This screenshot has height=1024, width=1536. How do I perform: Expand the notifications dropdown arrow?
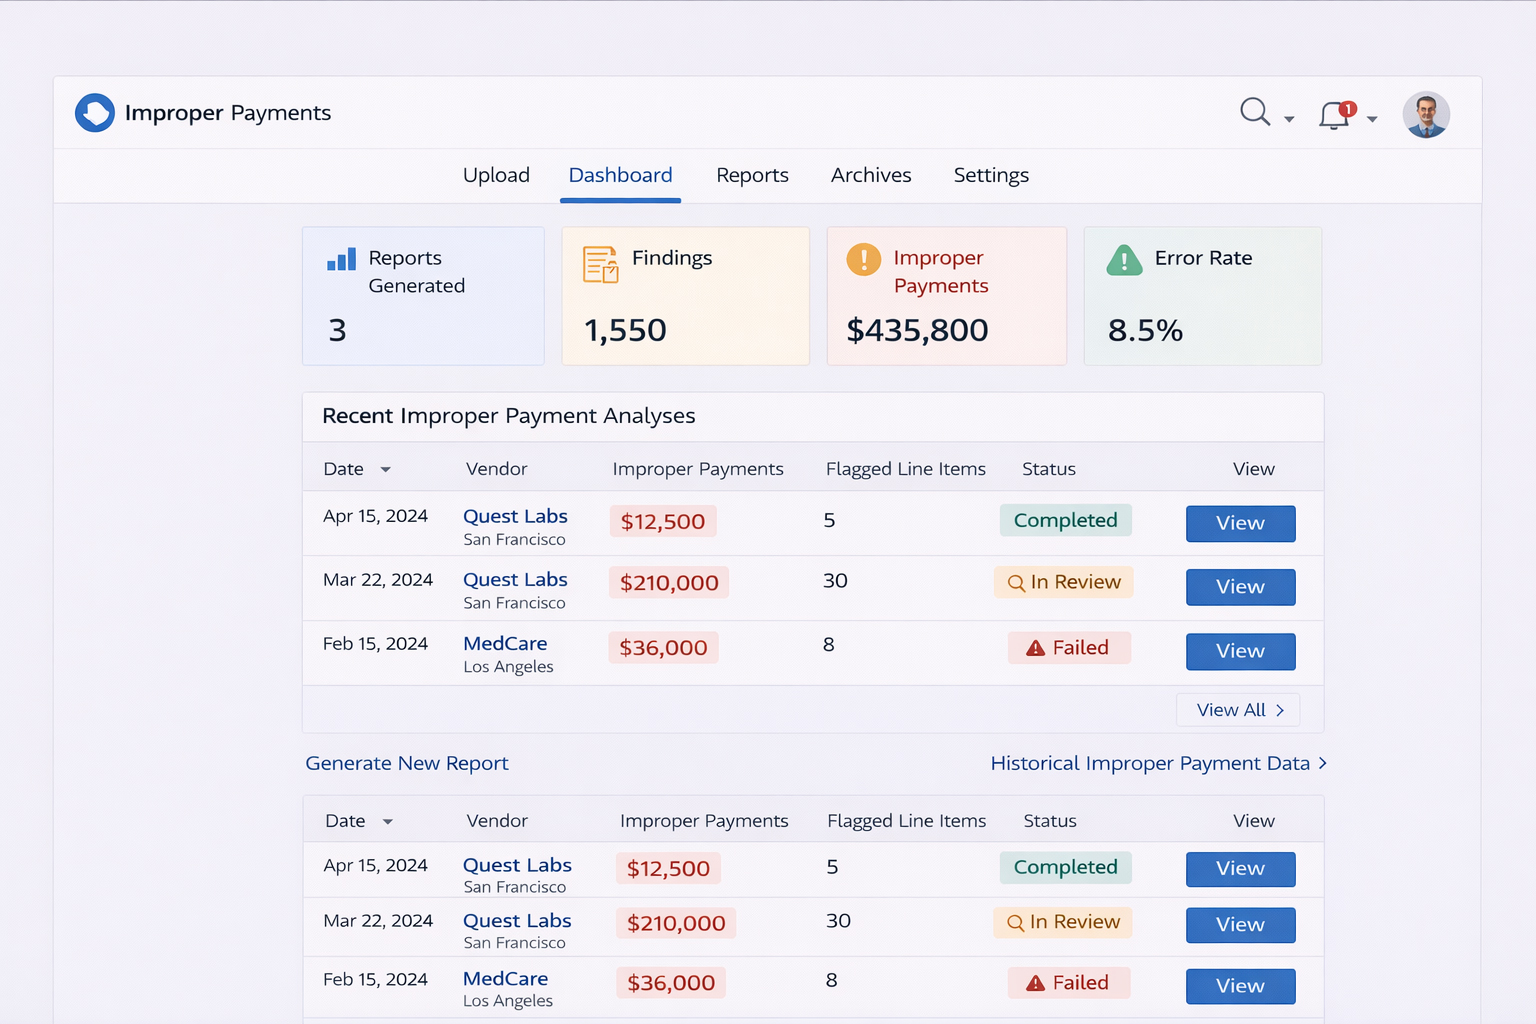tap(1372, 120)
